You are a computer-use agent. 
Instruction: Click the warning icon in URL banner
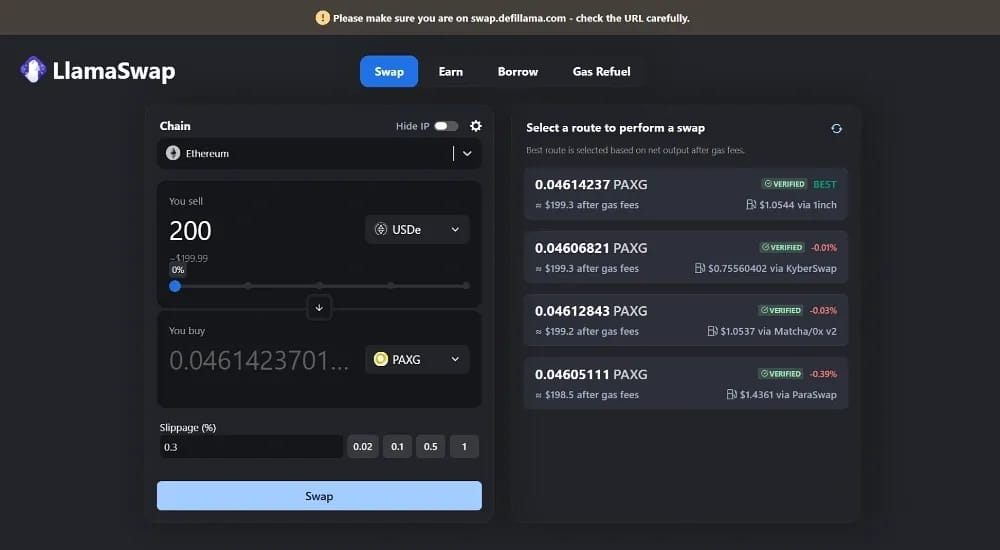coord(323,18)
